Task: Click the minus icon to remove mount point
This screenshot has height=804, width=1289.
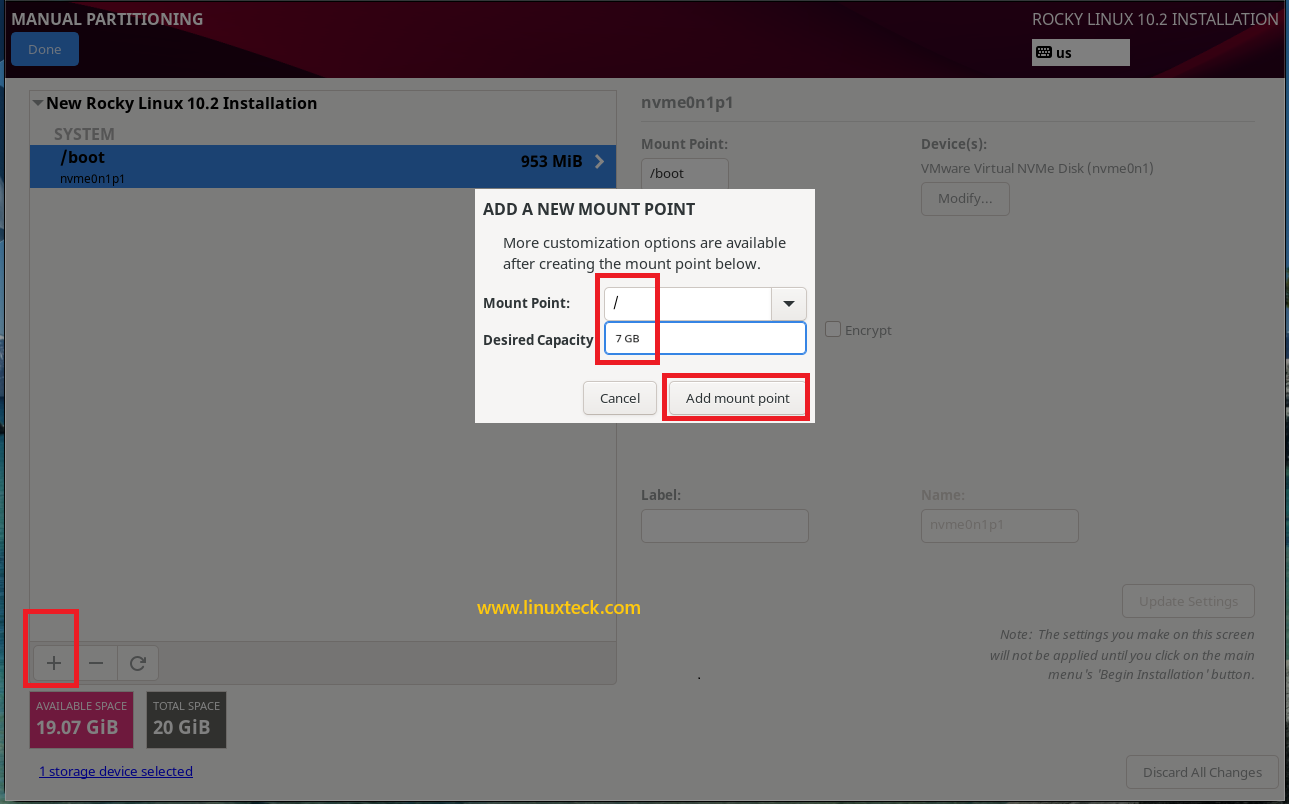Action: [96, 663]
